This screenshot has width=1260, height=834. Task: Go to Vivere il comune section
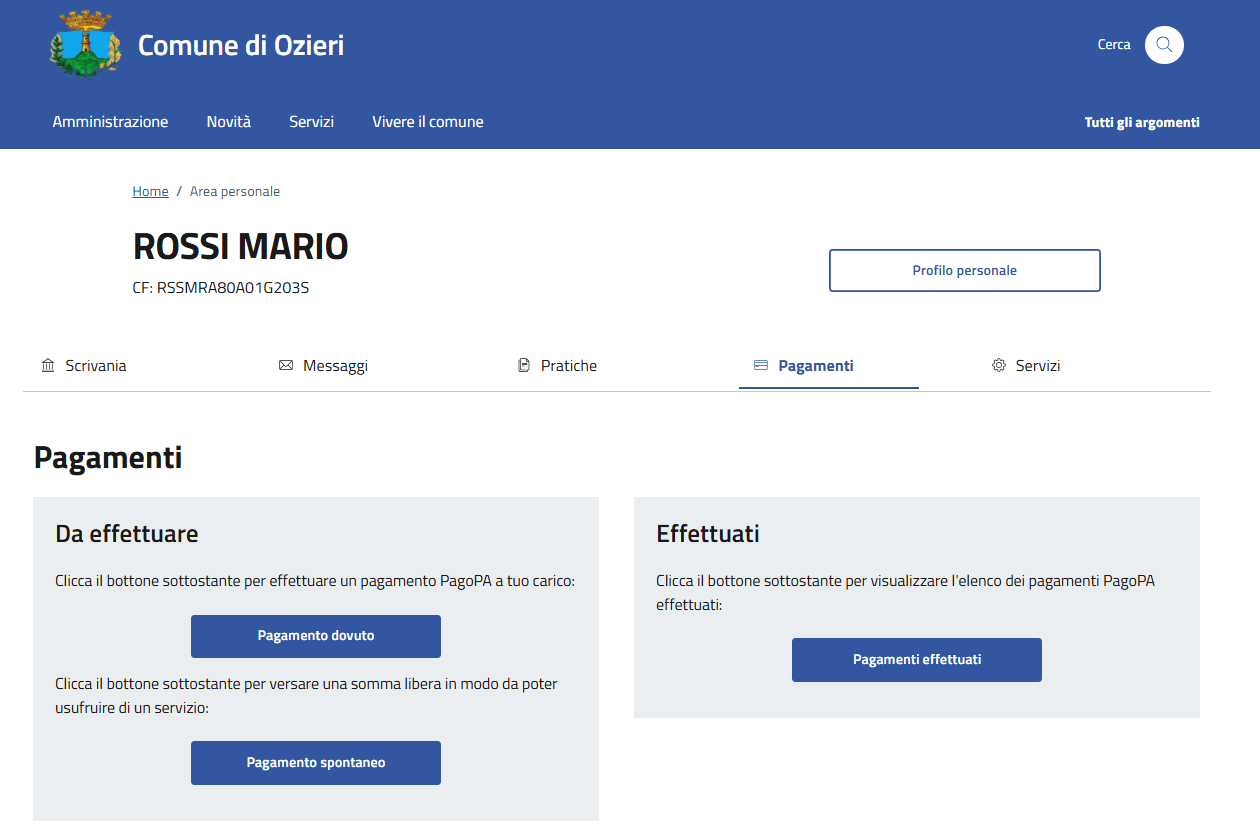(x=428, y=122)
